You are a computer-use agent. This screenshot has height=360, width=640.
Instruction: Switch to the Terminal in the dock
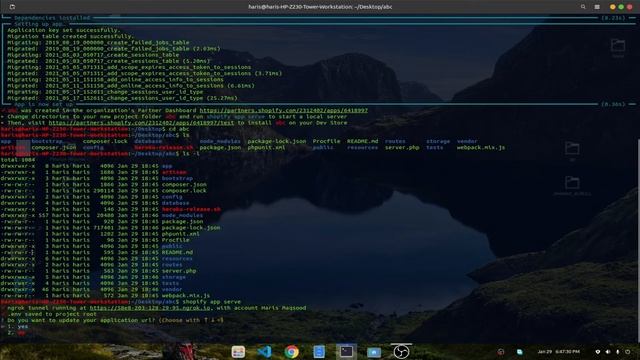coord(346,351)
